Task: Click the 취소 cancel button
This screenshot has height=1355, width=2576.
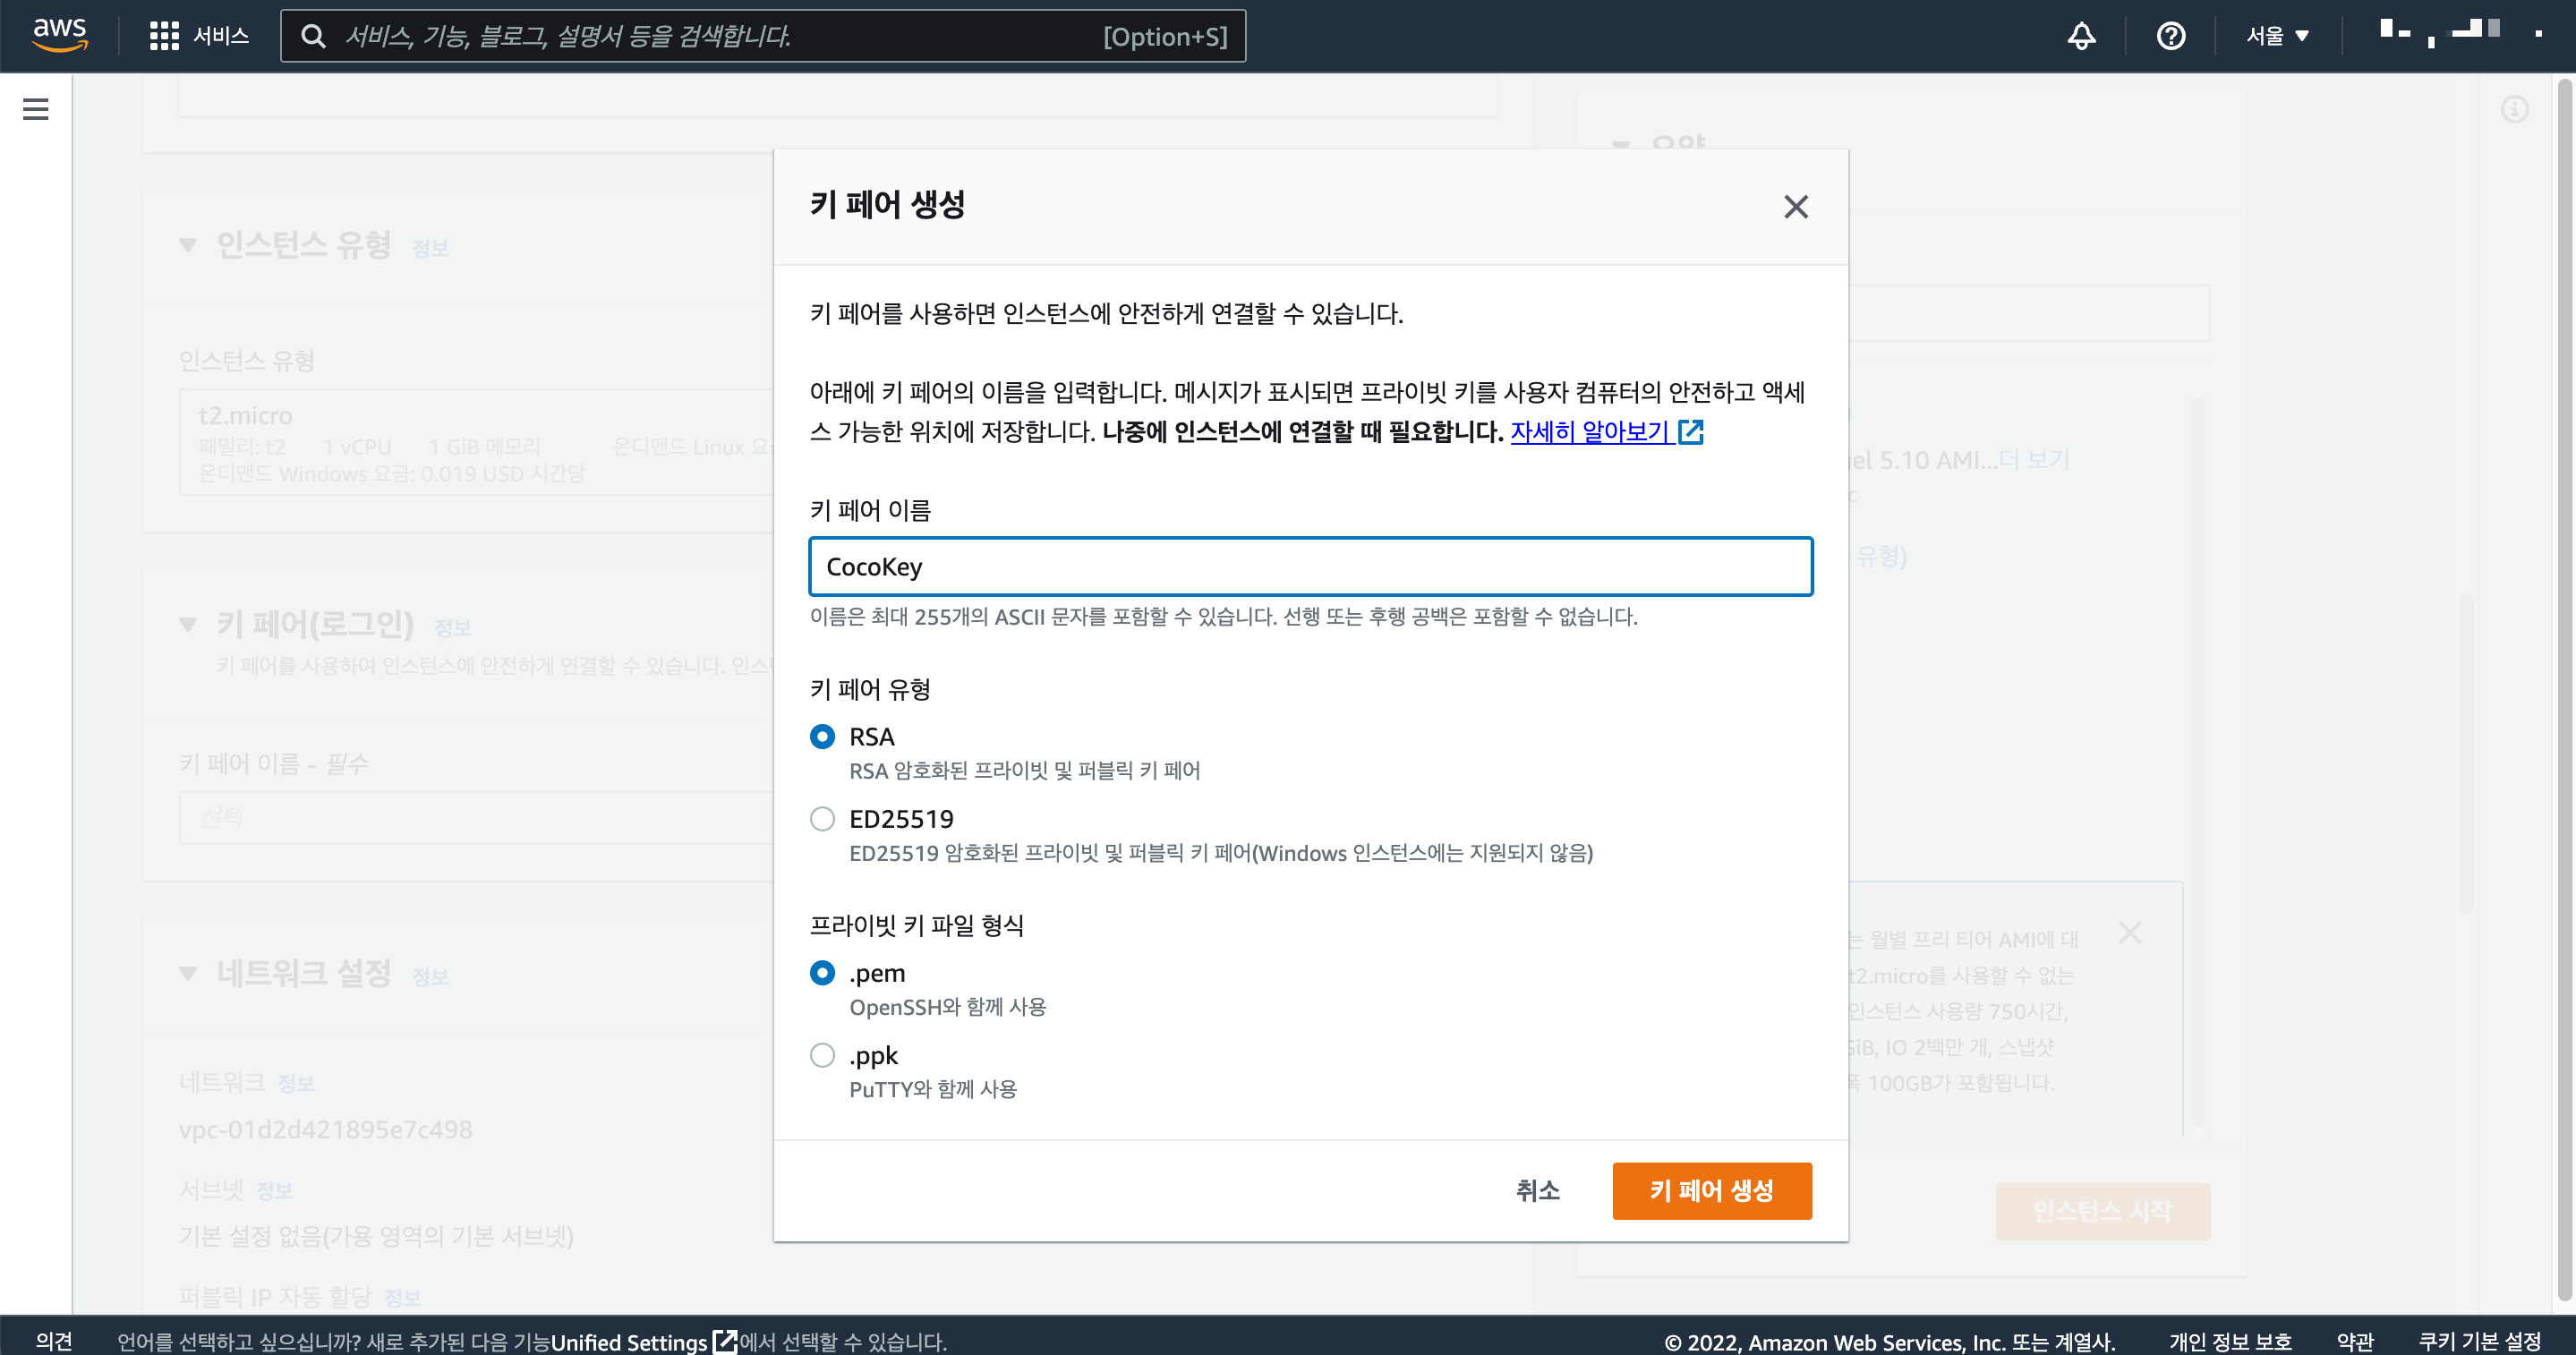Action: (x=1537, y=1190)
